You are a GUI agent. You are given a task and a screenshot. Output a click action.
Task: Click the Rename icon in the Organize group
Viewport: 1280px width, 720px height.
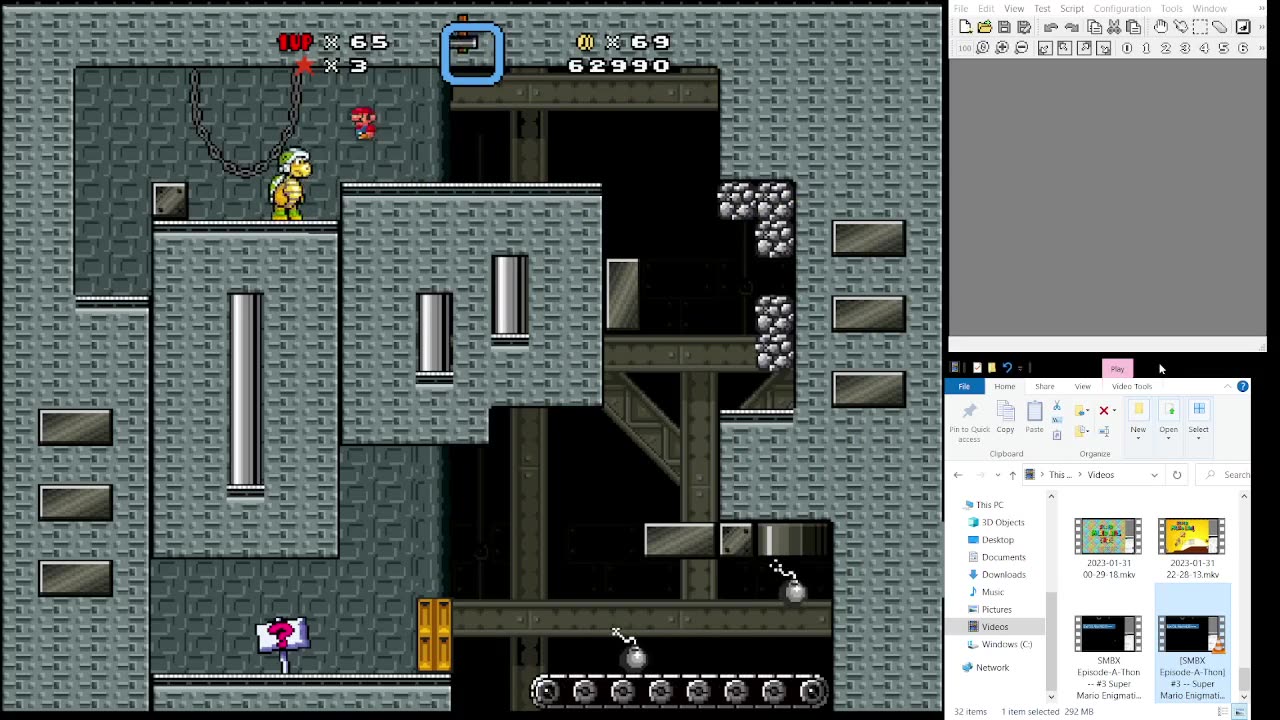[1104, 431]
